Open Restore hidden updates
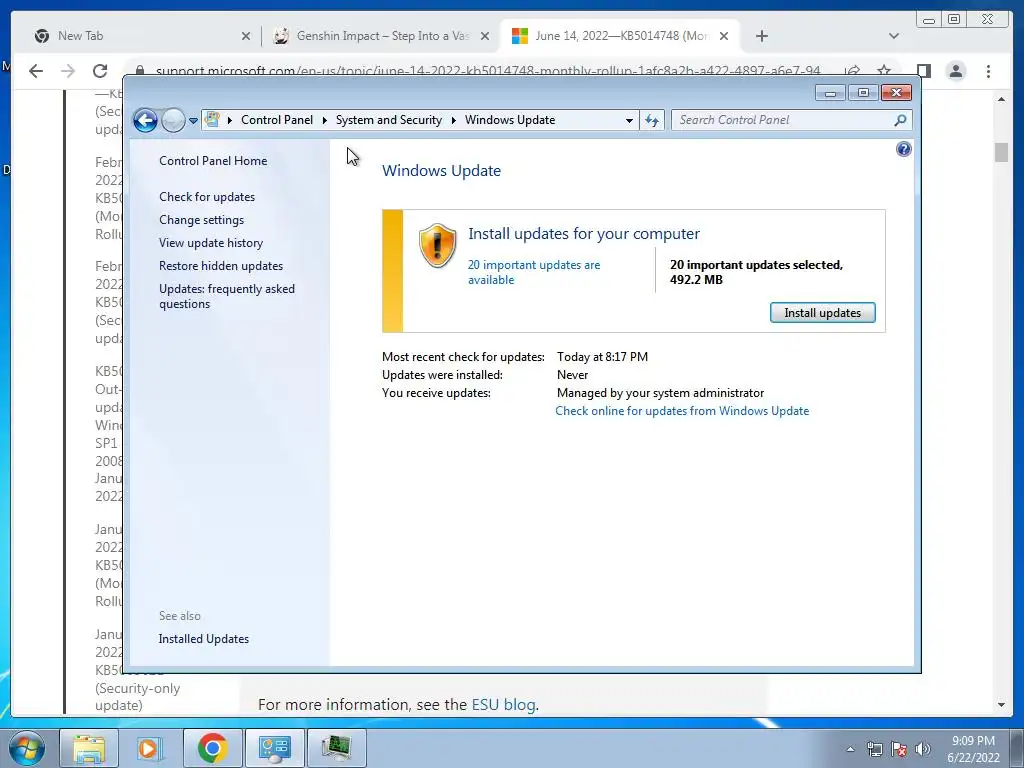This screenshot has height=768, width=1024. coord(221,266)
